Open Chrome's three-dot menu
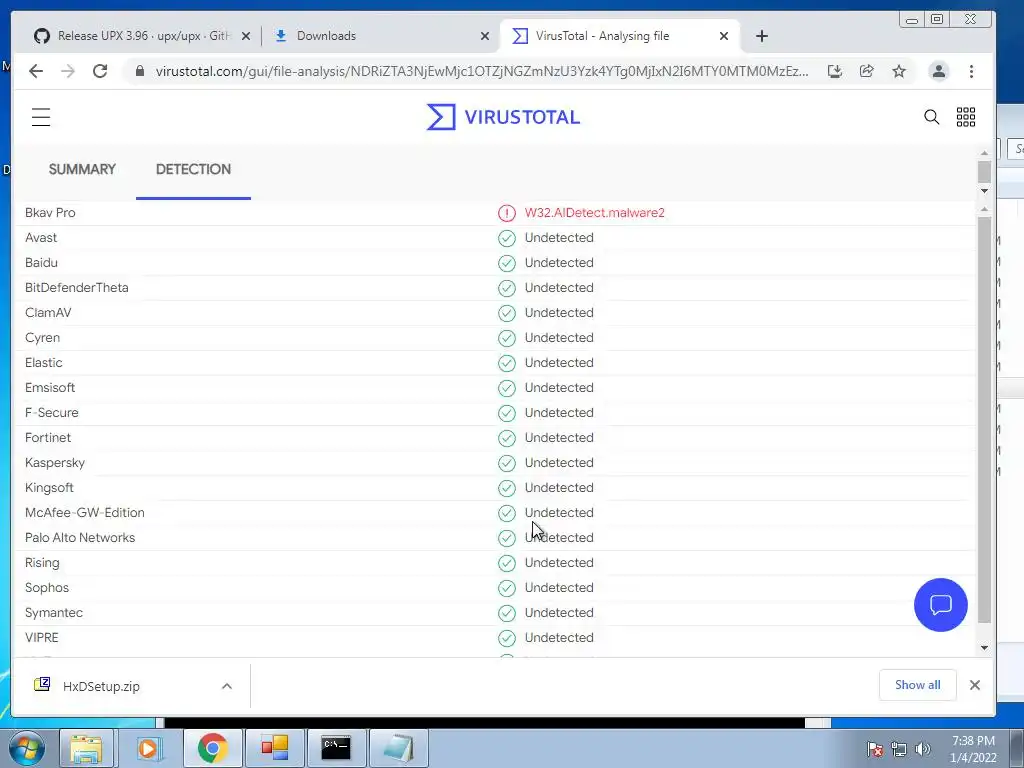Viewport: 1024px width, 768px height. coord(971,71)
